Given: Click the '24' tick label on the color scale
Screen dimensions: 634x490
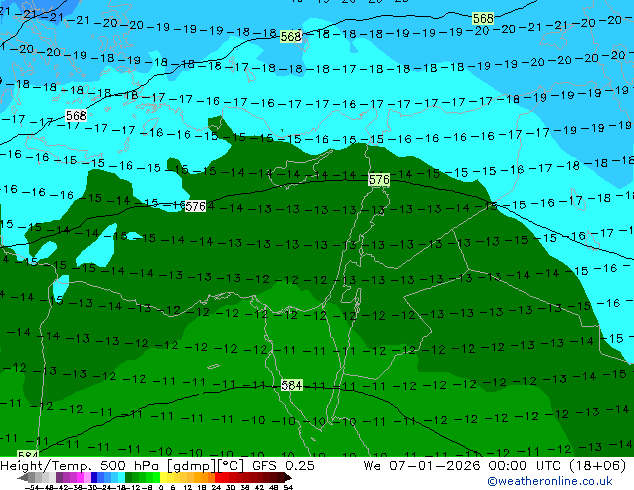Looking at the screenshot, I should [216, 488].
